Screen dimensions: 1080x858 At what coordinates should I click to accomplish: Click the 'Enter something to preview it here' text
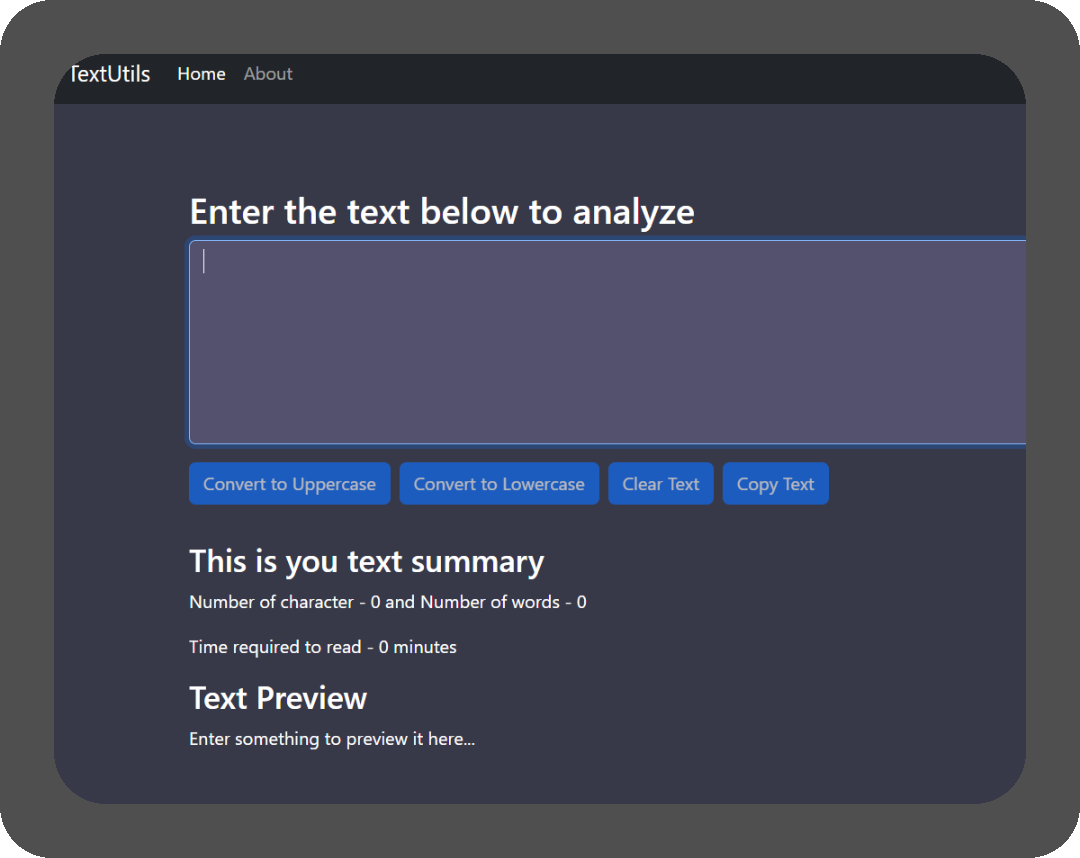point(331,740)
